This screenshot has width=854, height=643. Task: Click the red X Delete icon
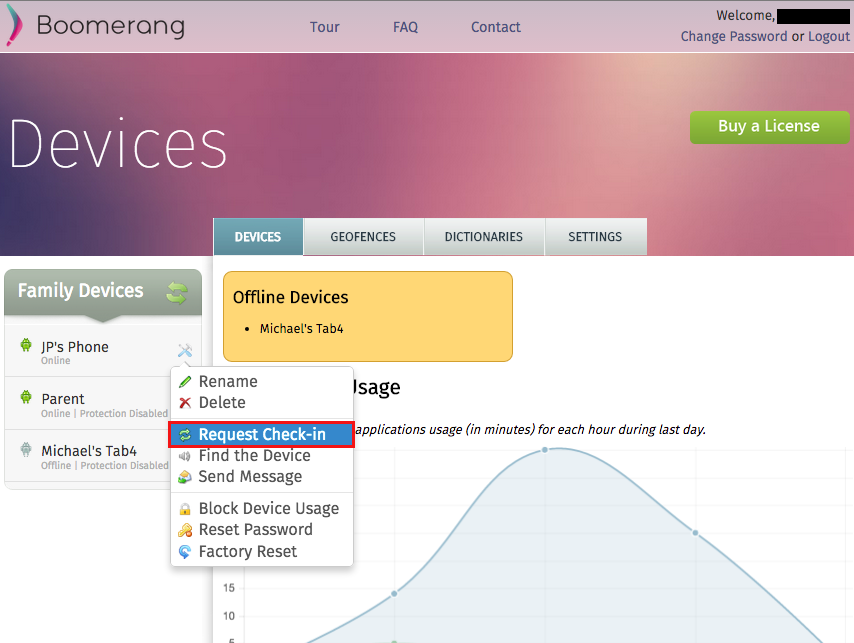(185, 403)
